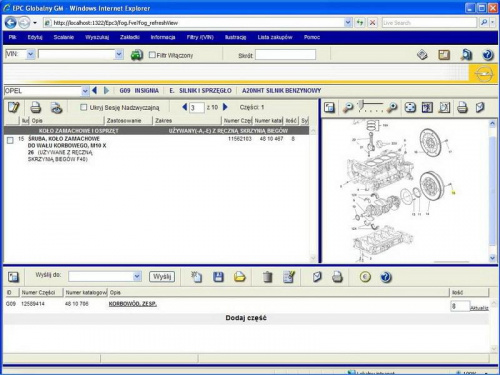Zoom in the illustration with right magnifier
500x375 pixels.
click(x=392, y=107)
